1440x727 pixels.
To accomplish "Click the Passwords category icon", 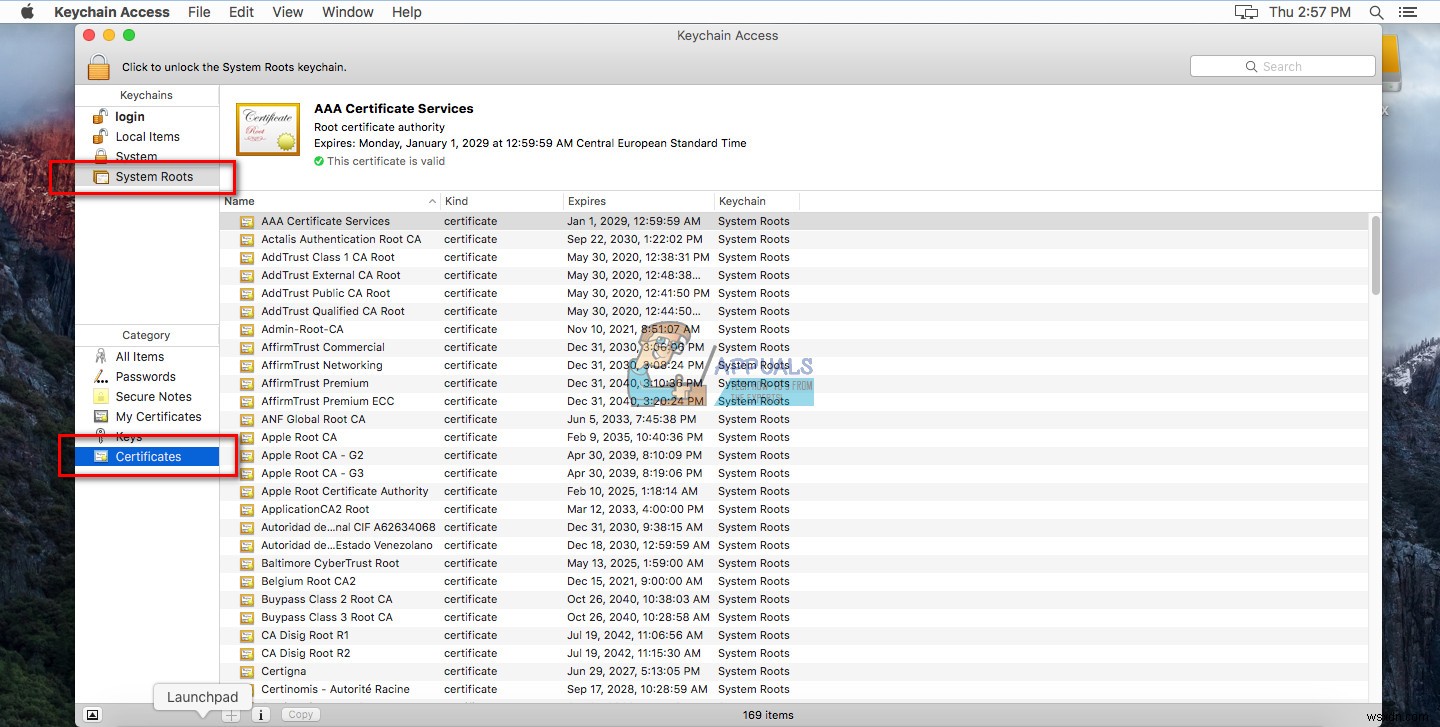I will (x=100, y=377).
